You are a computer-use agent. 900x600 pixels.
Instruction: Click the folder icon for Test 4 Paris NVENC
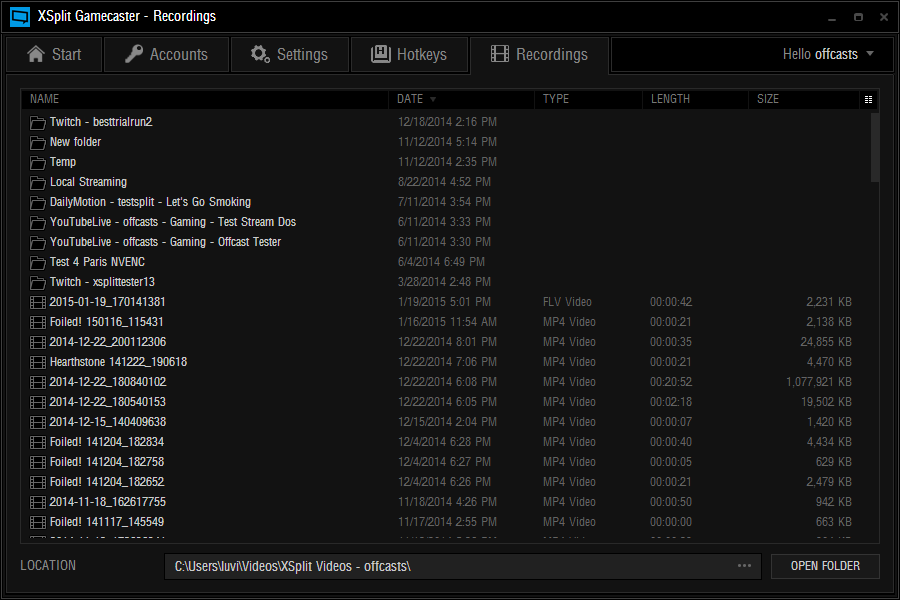pyautogui.click(x=38, y=262)
